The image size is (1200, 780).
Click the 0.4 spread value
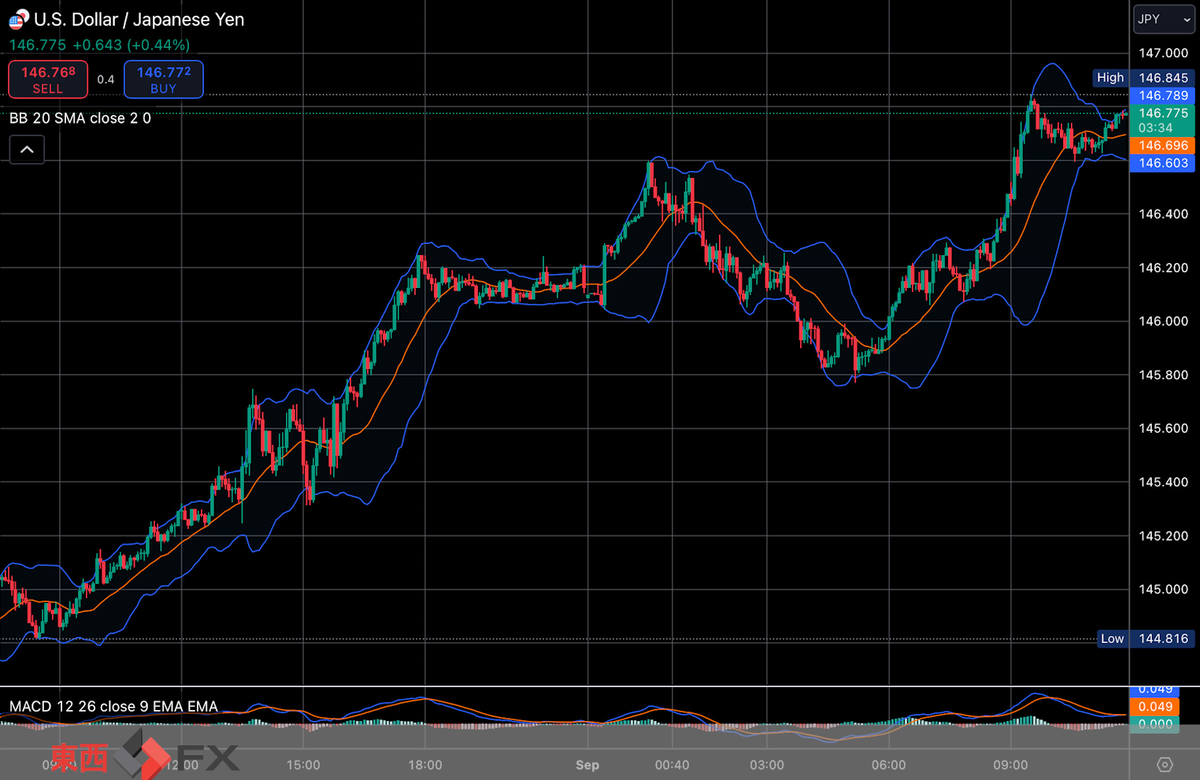click(105, 79)
